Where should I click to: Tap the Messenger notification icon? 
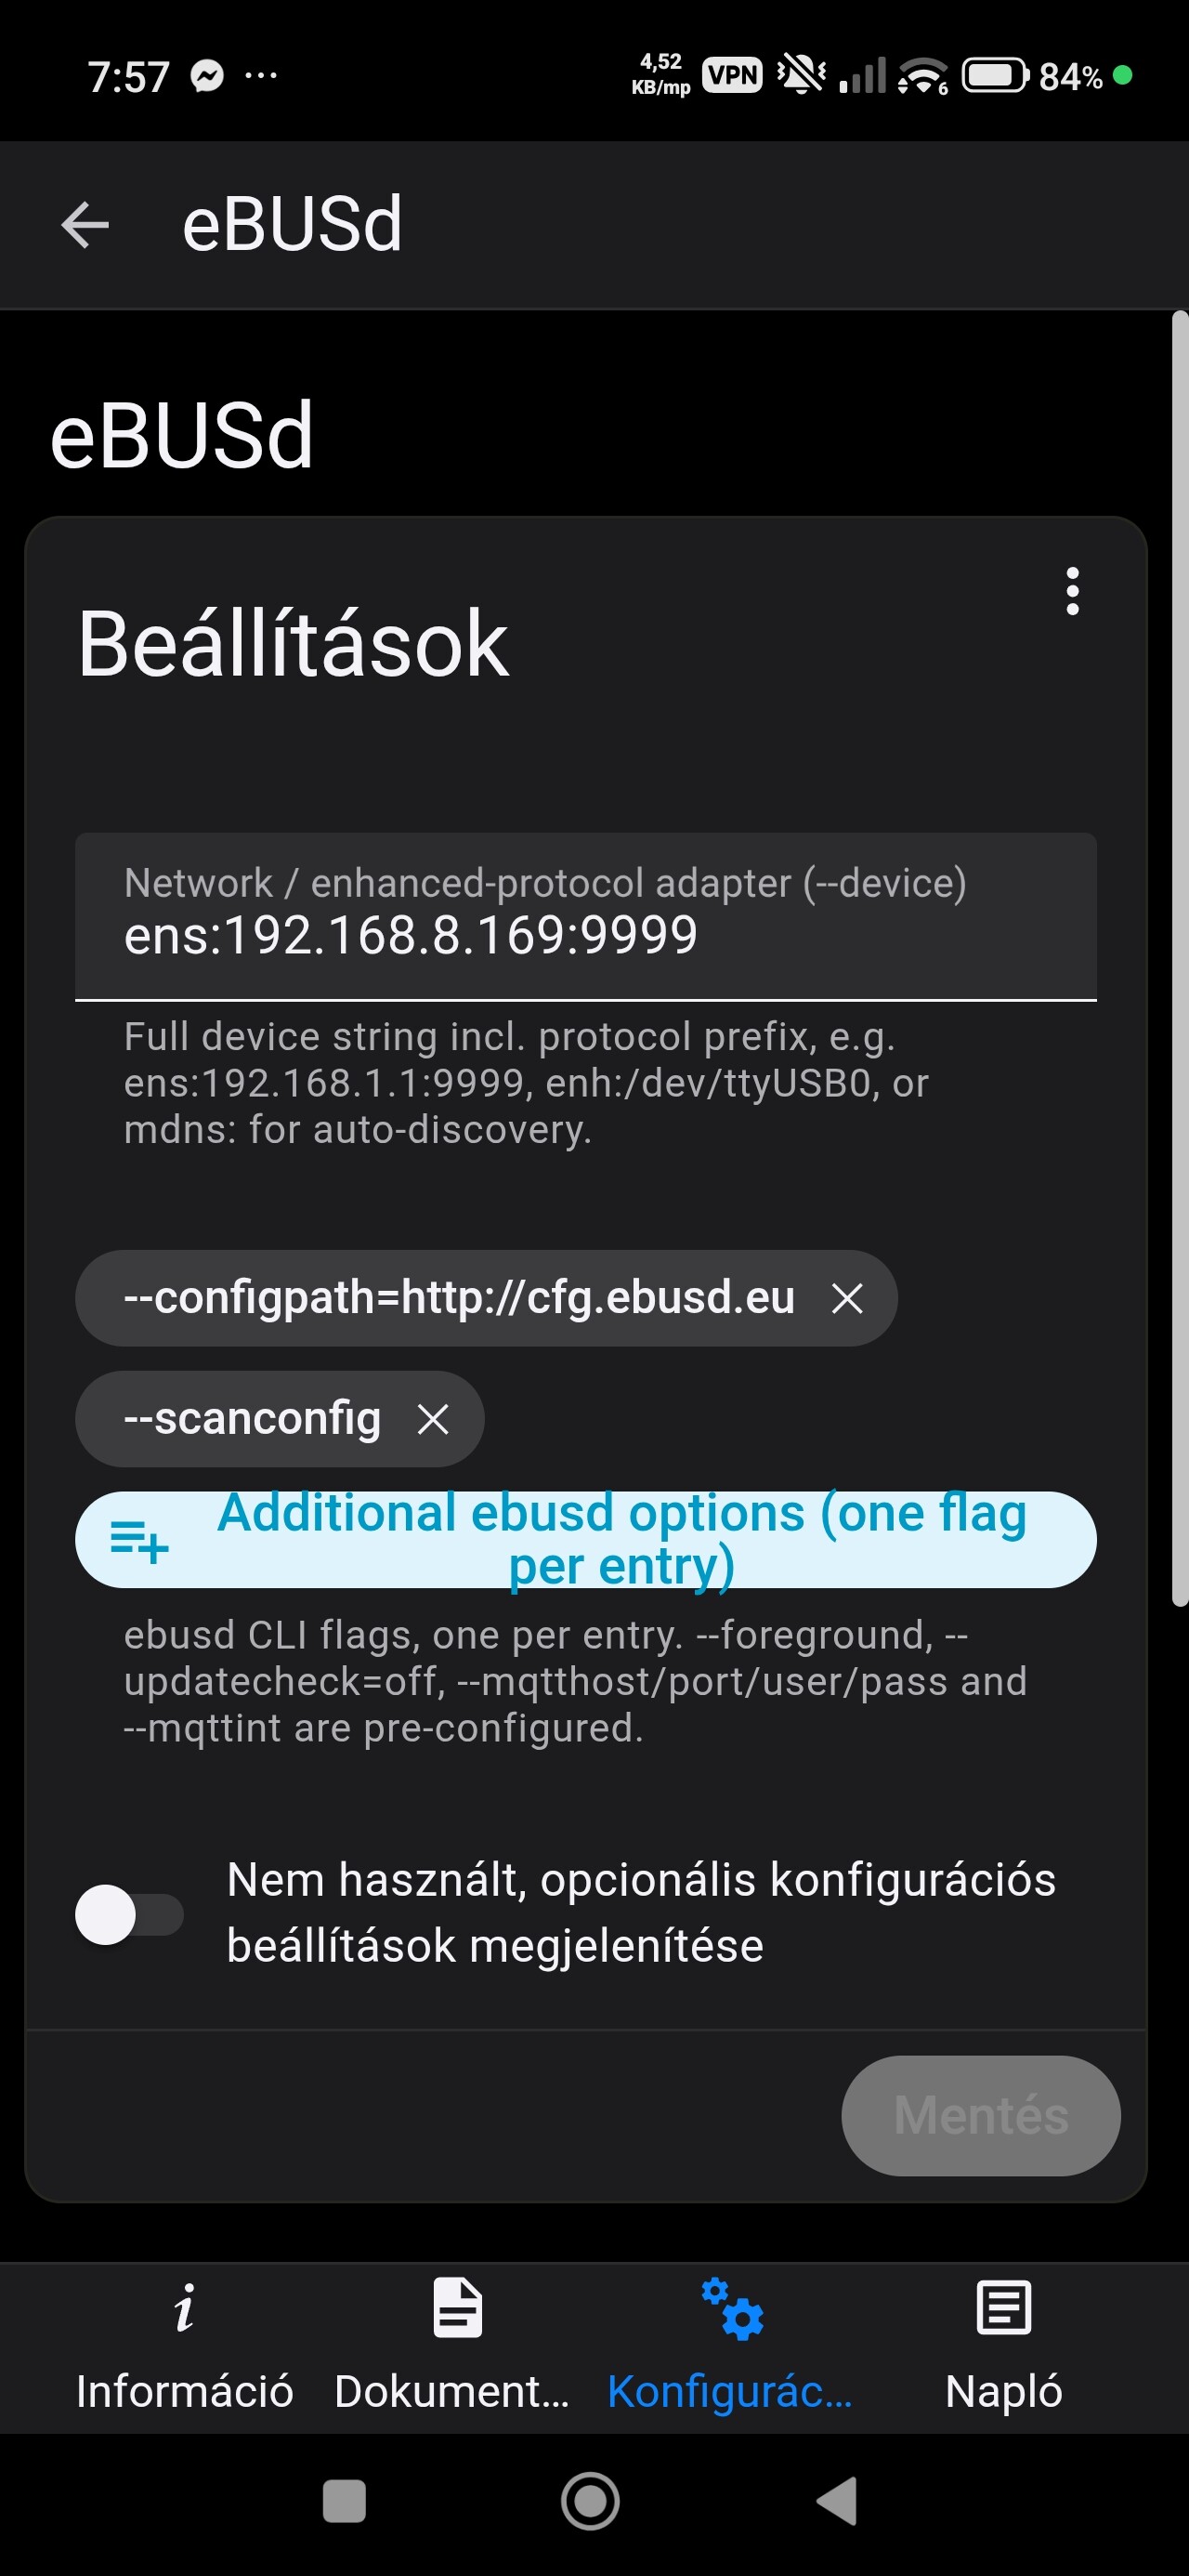coord(207,76)
